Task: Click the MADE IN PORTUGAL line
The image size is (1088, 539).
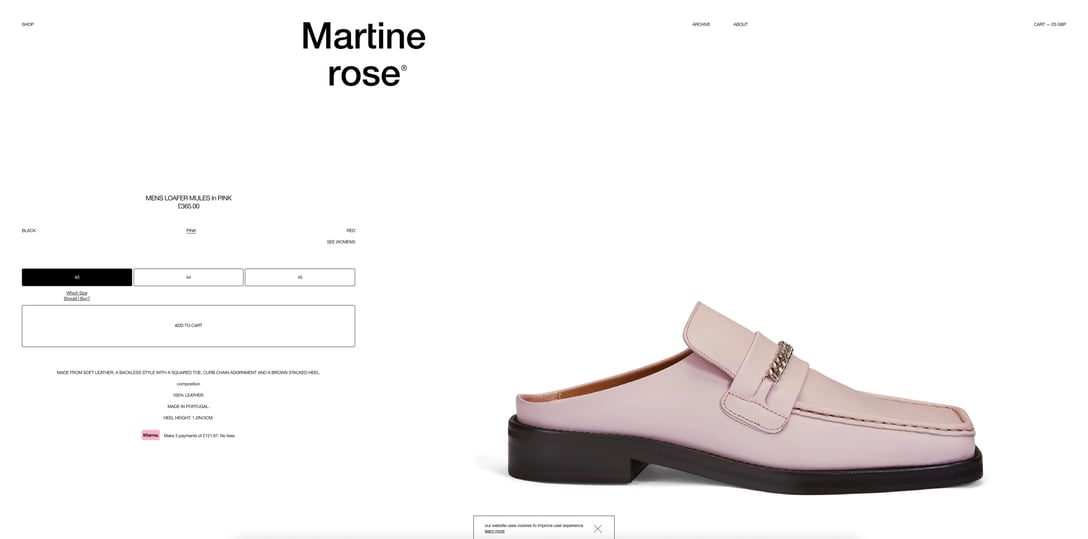Action: click(x=188, y=407)
